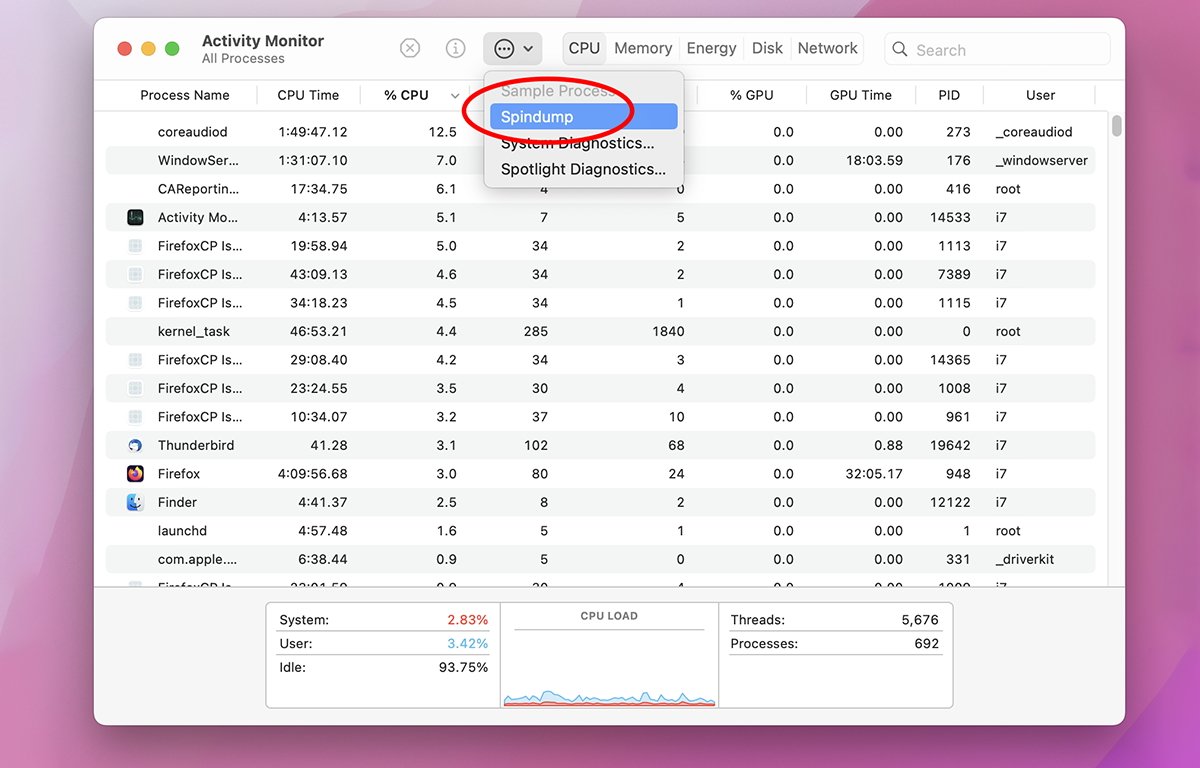This screenshot has width=1200, height=768.
Task: Click the FirefoxCP icon for PID 1008
Action: click(135, 388)
